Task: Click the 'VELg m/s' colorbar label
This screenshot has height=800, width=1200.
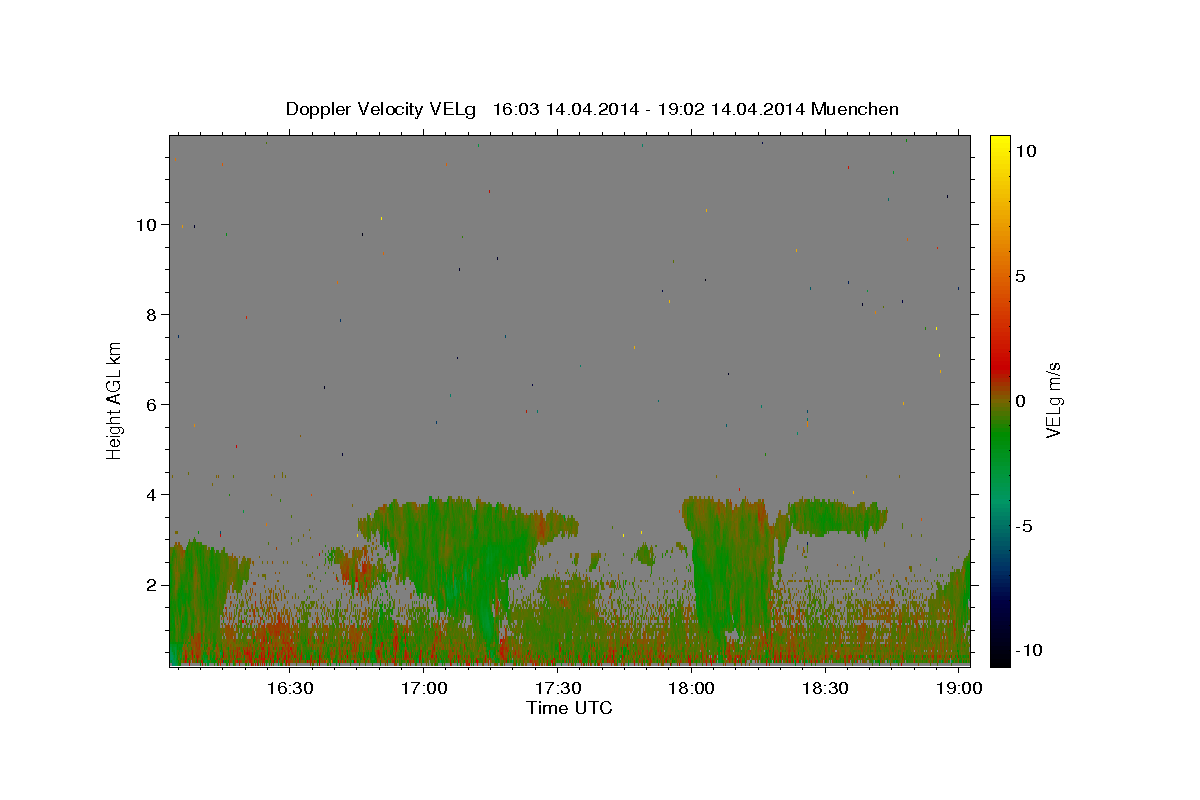Action: [x=1053, y=400]
